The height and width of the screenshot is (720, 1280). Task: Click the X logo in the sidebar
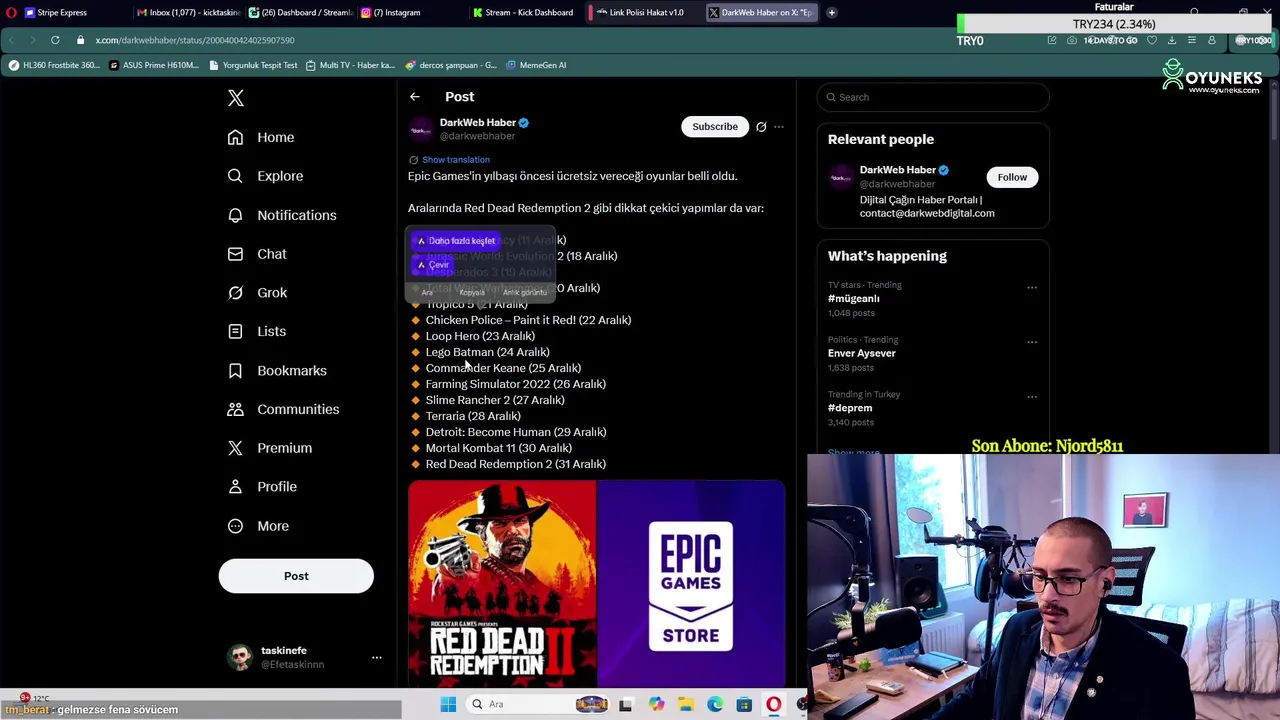(x=236, y=98)
